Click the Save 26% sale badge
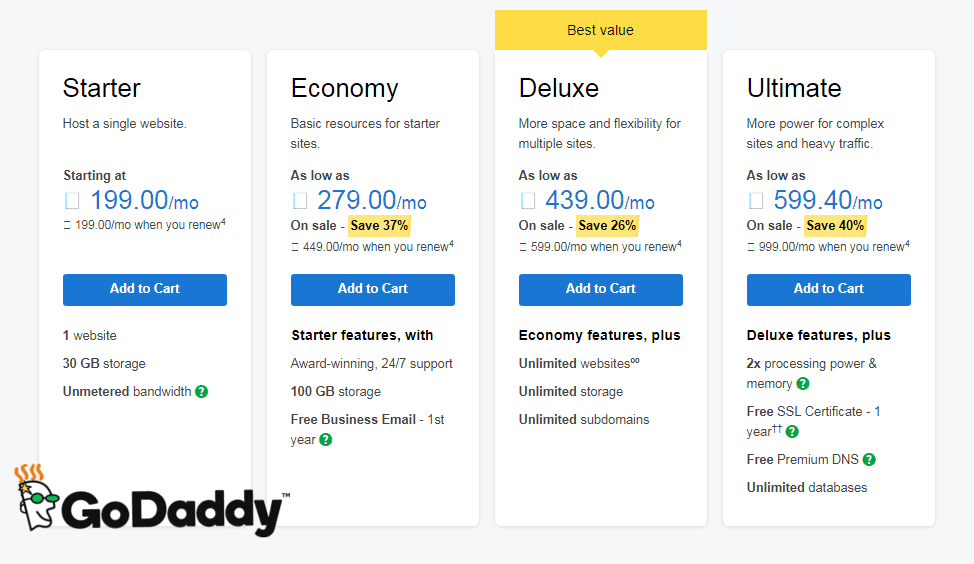This screenshot has height=564, width=974. click(x=607, y=225)
